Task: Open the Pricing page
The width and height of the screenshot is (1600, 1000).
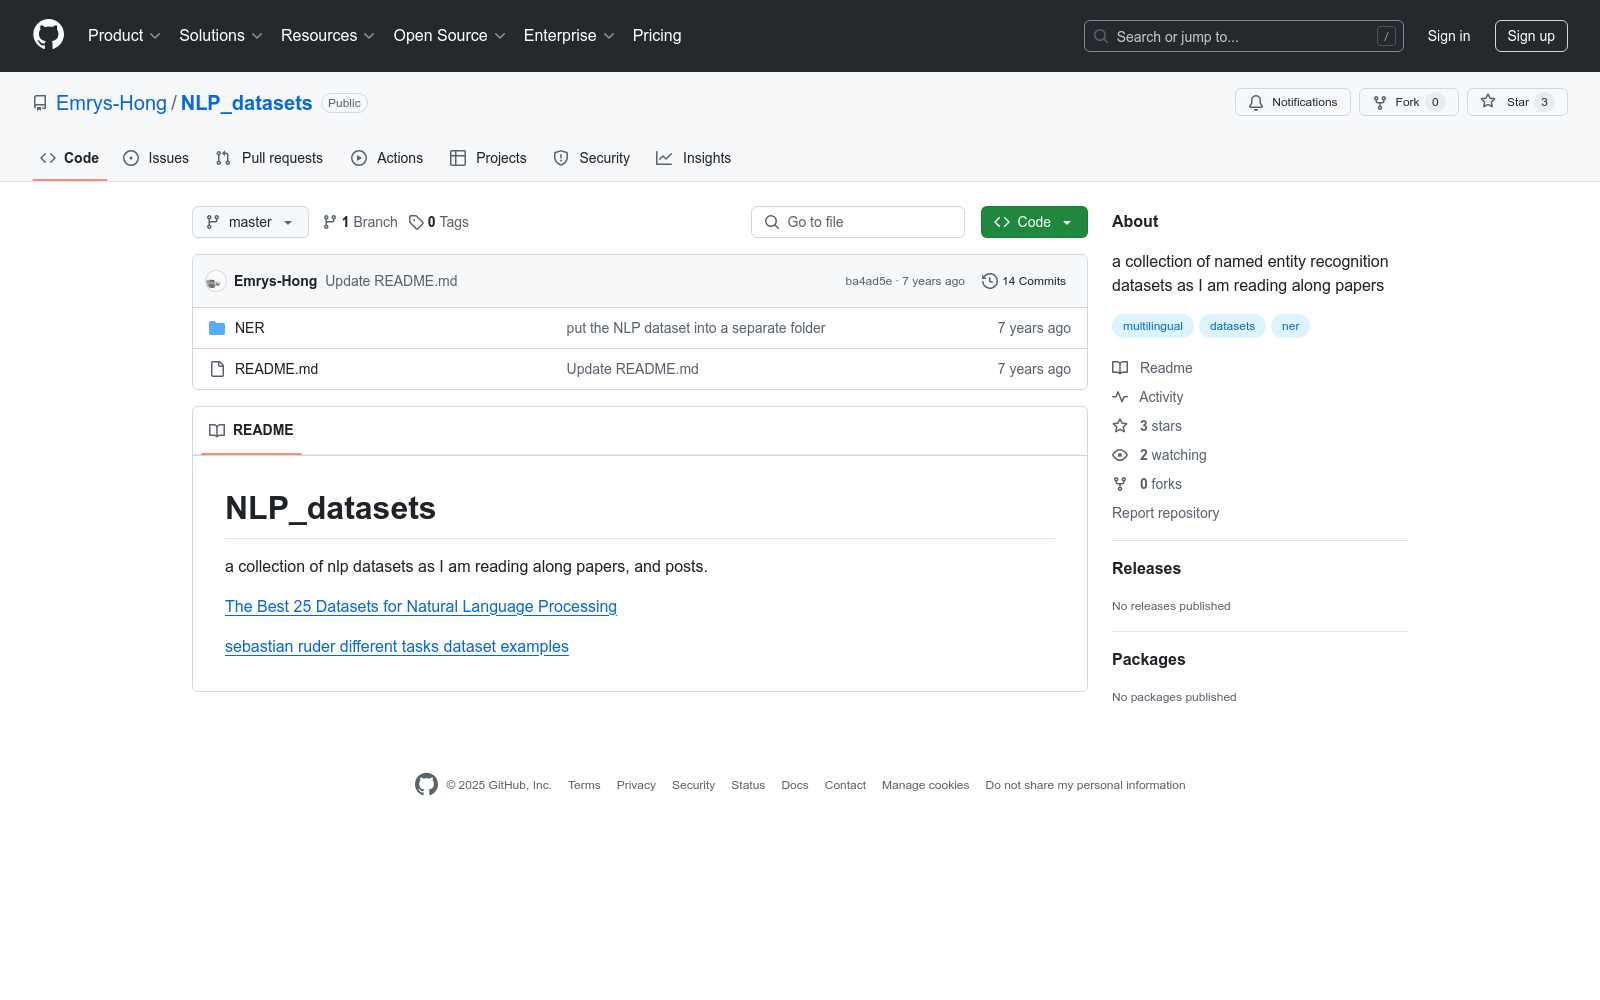Action: [x=657, y=35]
